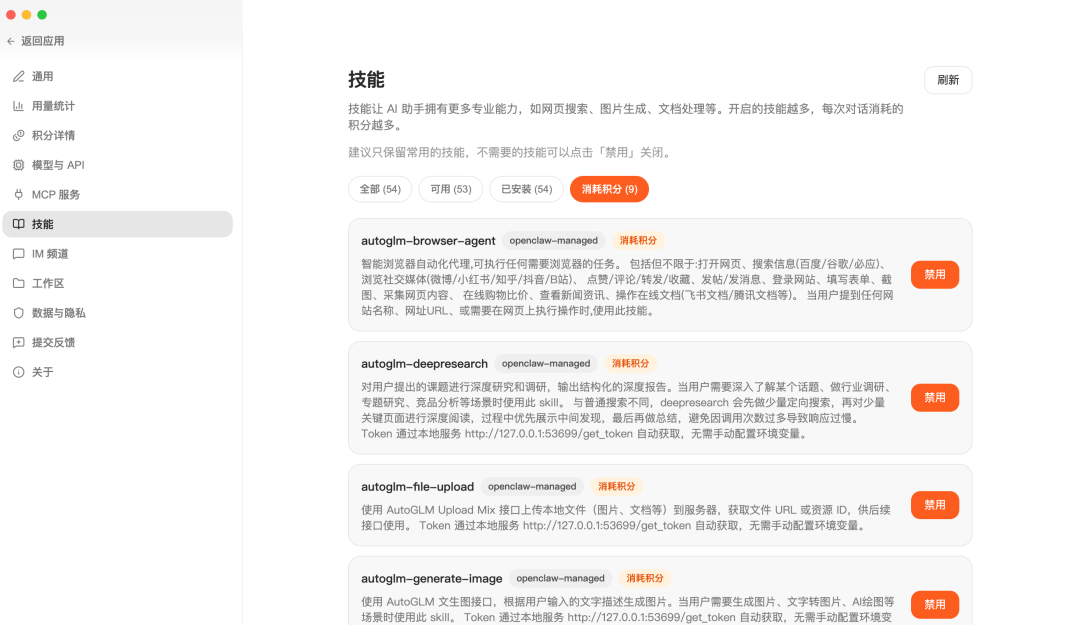Open the 数据与隐私 label

(x=59, y=313)
